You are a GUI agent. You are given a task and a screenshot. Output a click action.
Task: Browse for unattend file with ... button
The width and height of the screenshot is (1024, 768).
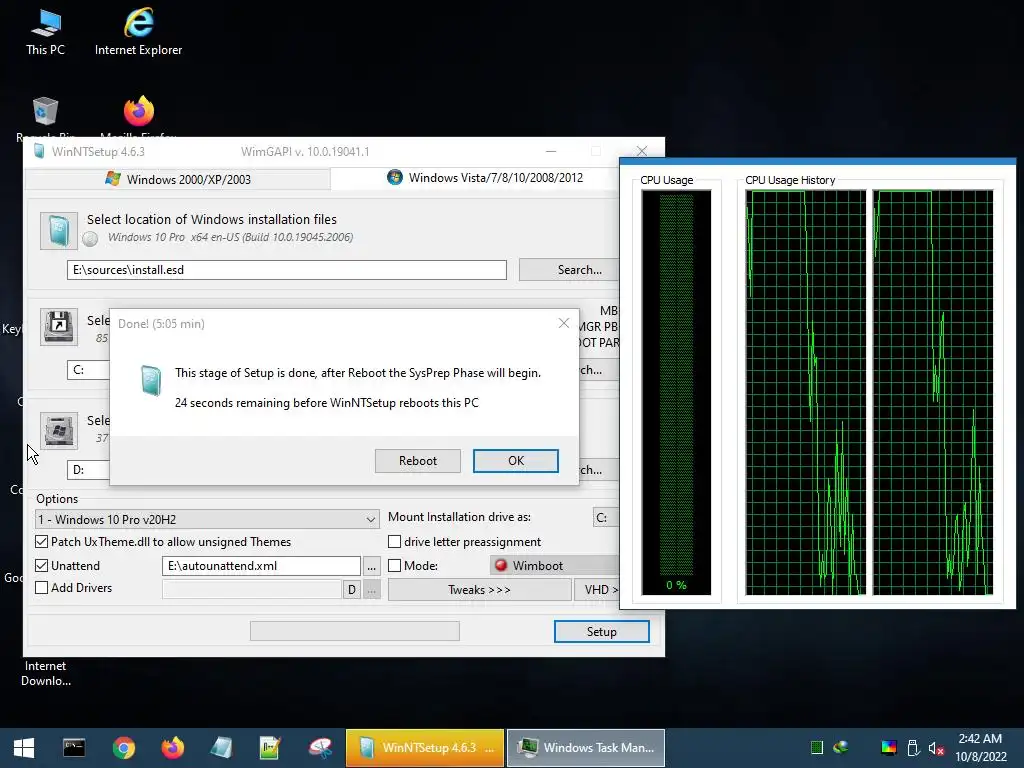(x=372, y=566)
